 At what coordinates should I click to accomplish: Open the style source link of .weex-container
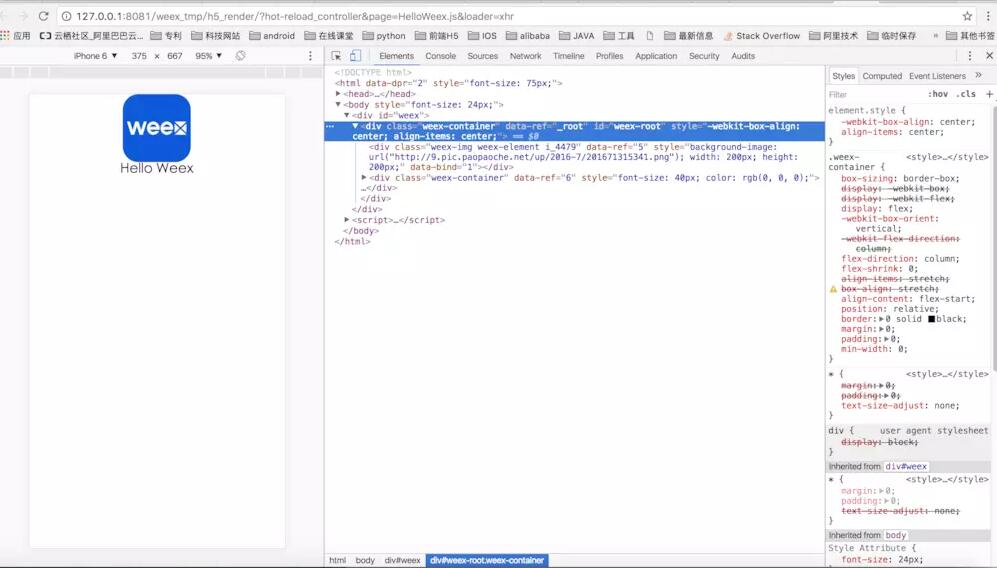(x=947, y=156)
